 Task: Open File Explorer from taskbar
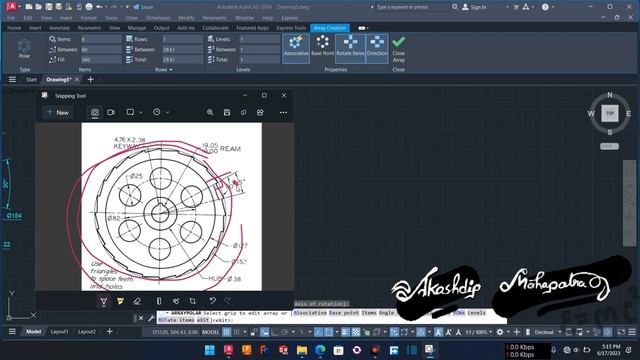pos(302,350)
